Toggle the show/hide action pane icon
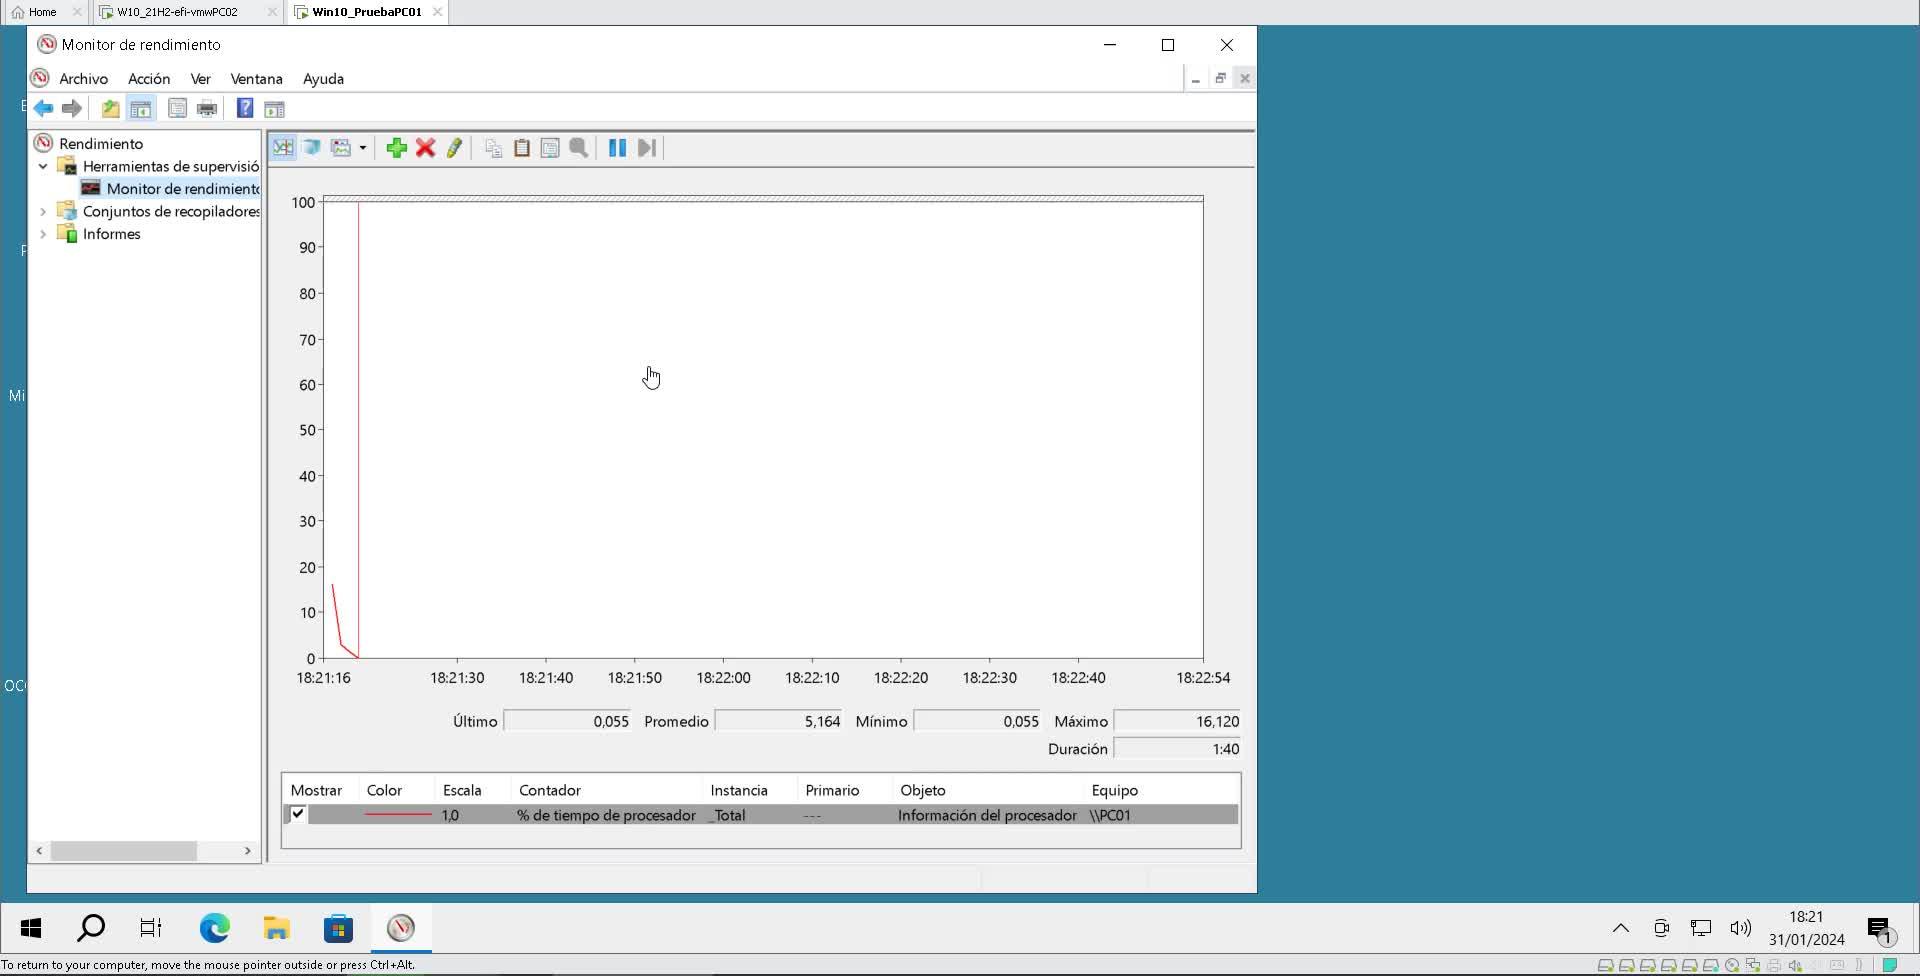 (x=274, y=108)
